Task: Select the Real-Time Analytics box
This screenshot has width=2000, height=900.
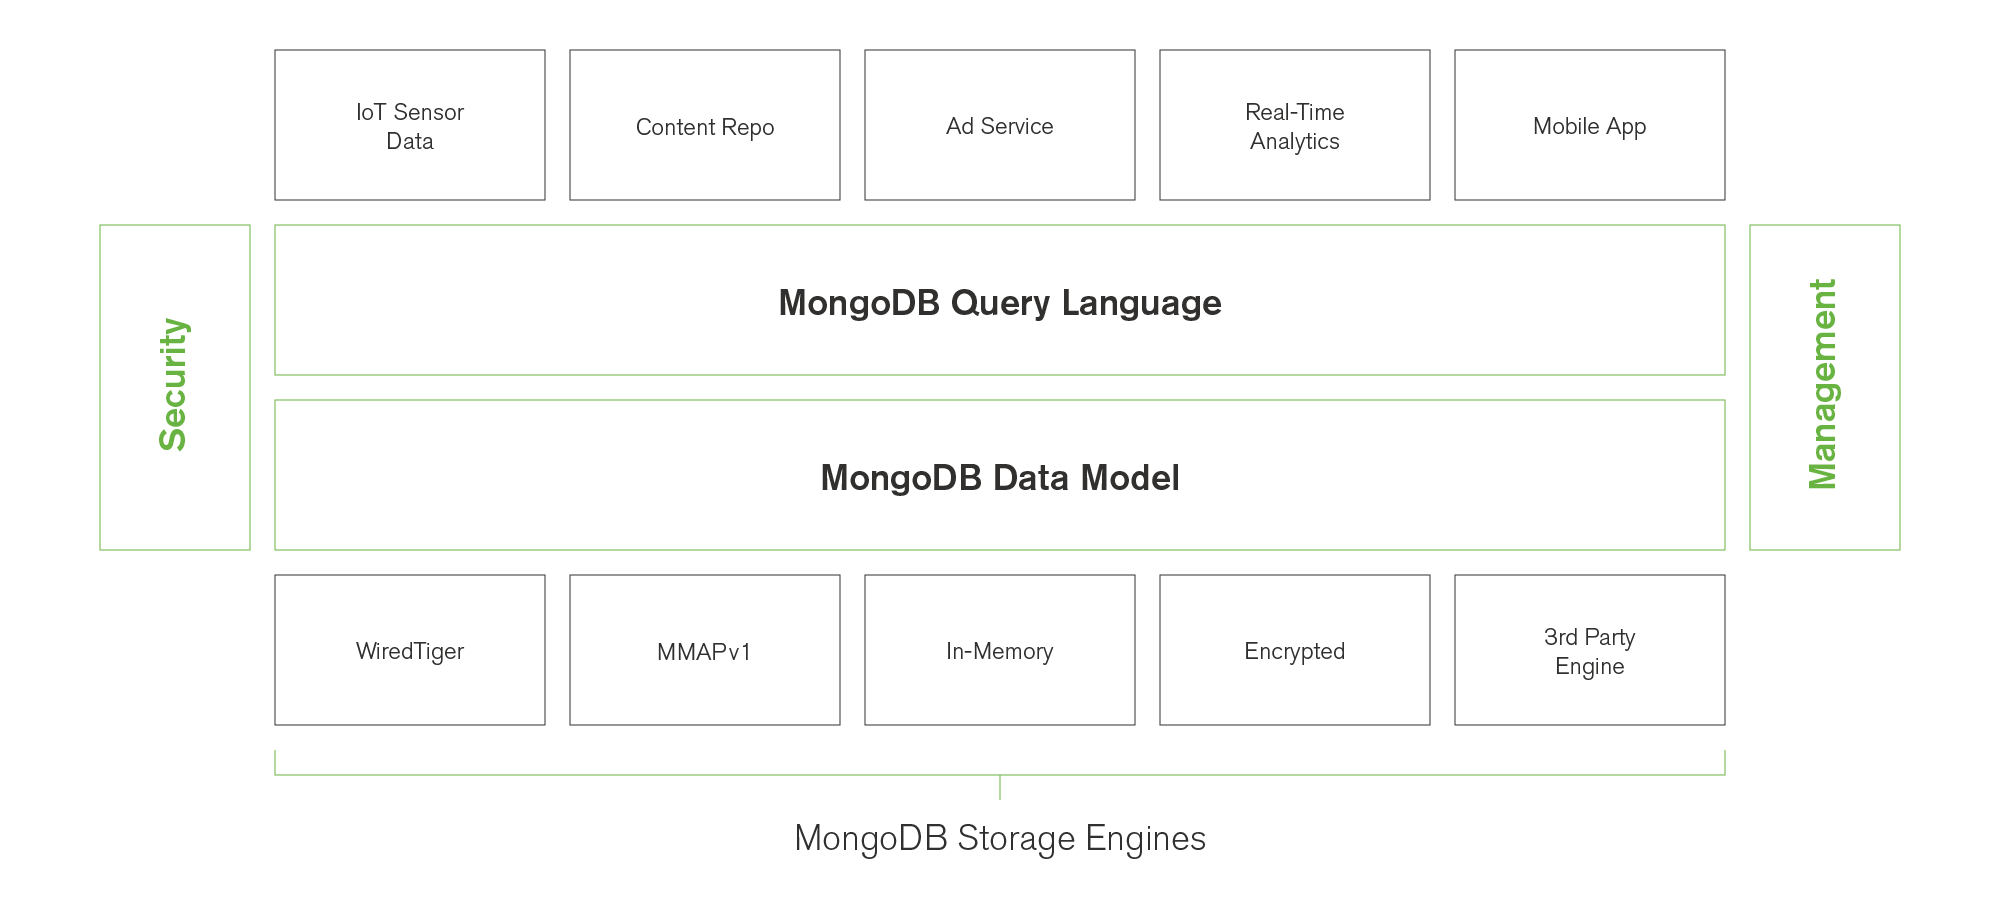Action: click(1295, 126)
